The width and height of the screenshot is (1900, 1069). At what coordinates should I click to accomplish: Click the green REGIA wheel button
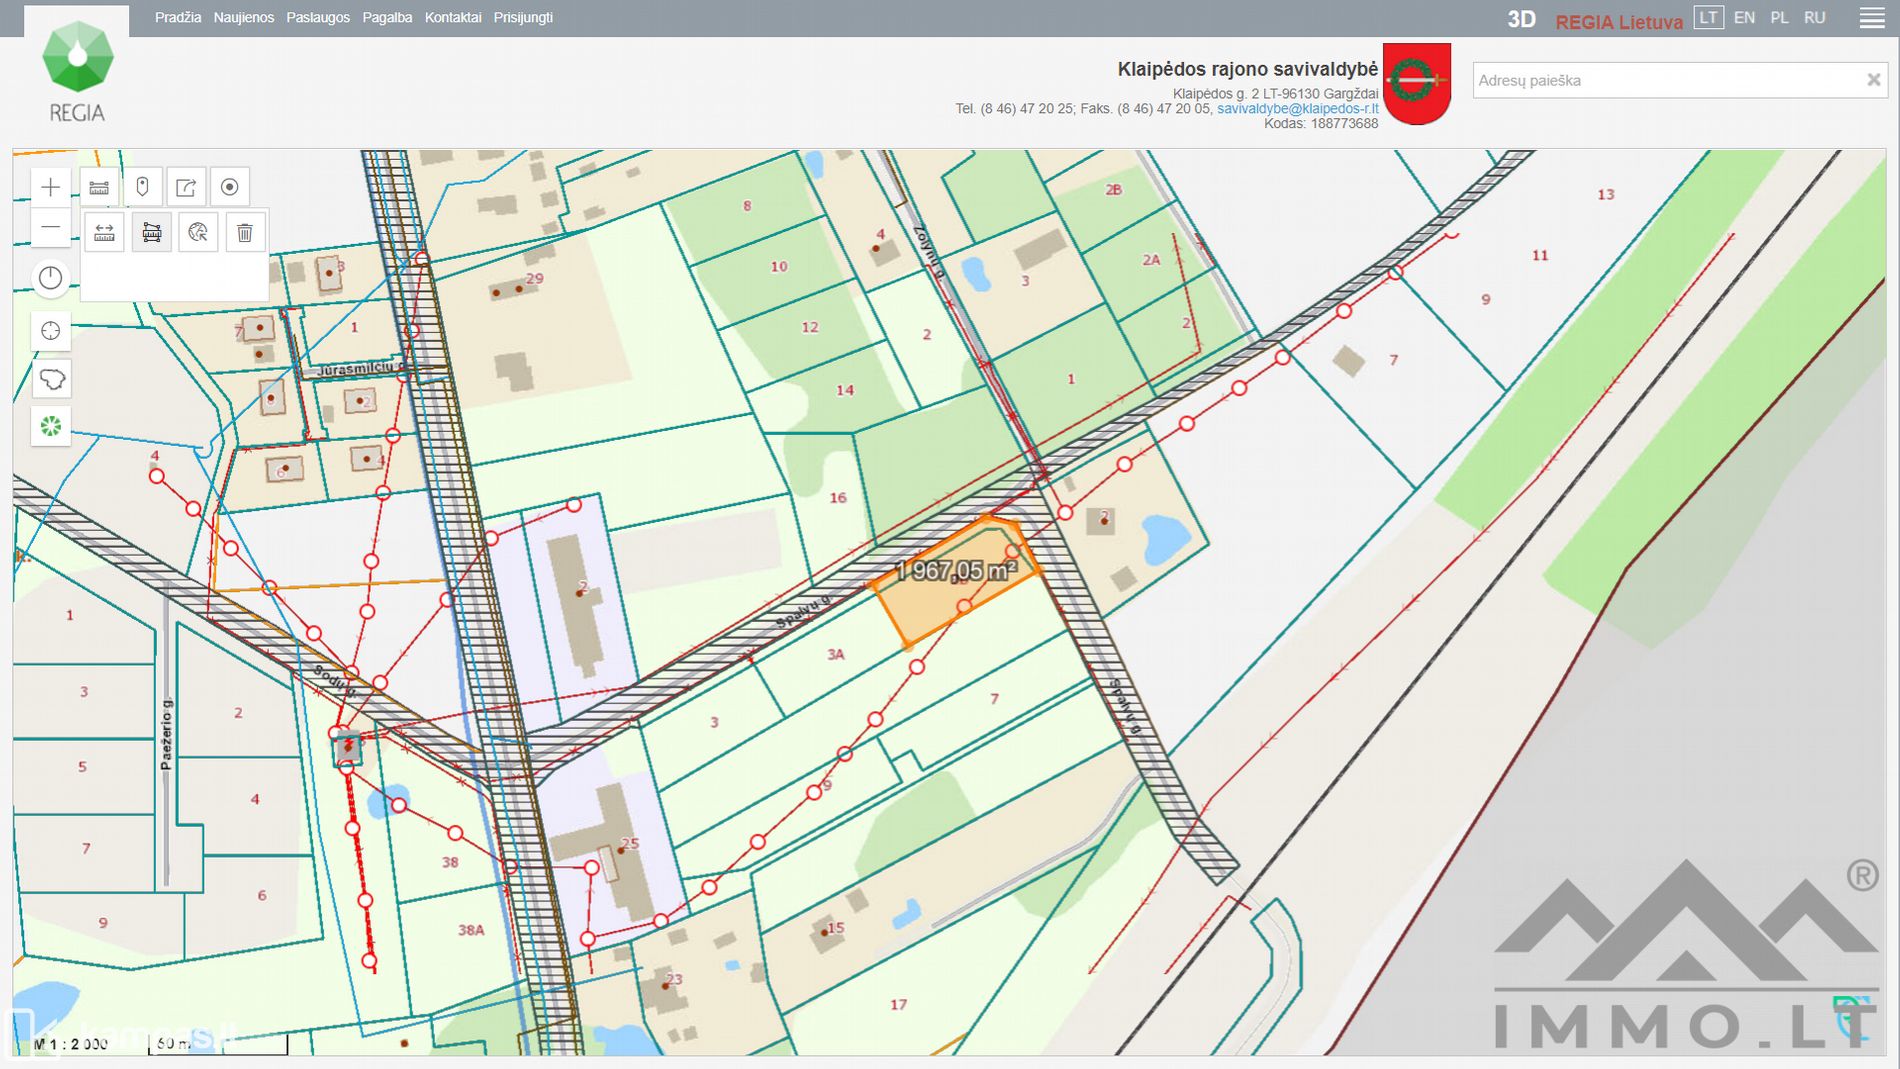[x=51, y=427]
